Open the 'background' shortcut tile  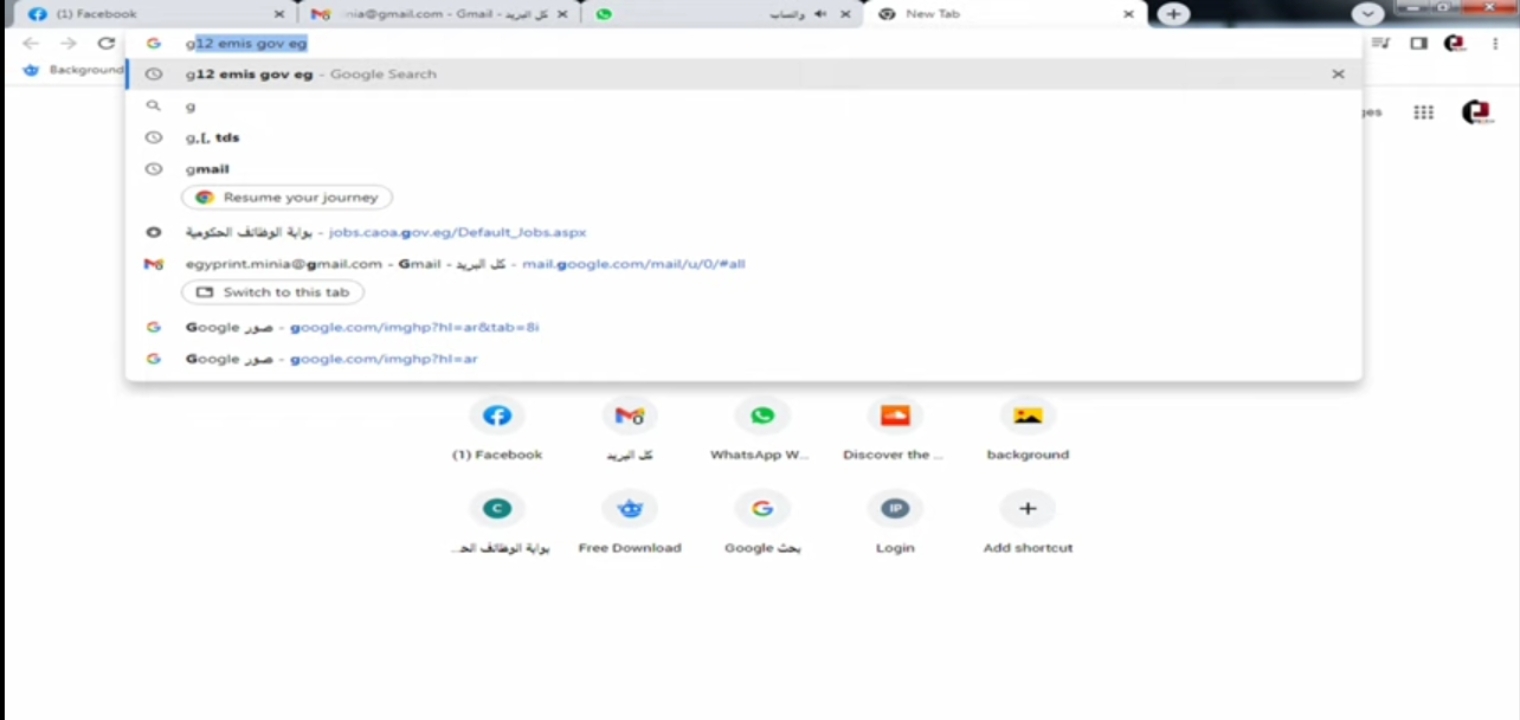[x=1028, y=431]
